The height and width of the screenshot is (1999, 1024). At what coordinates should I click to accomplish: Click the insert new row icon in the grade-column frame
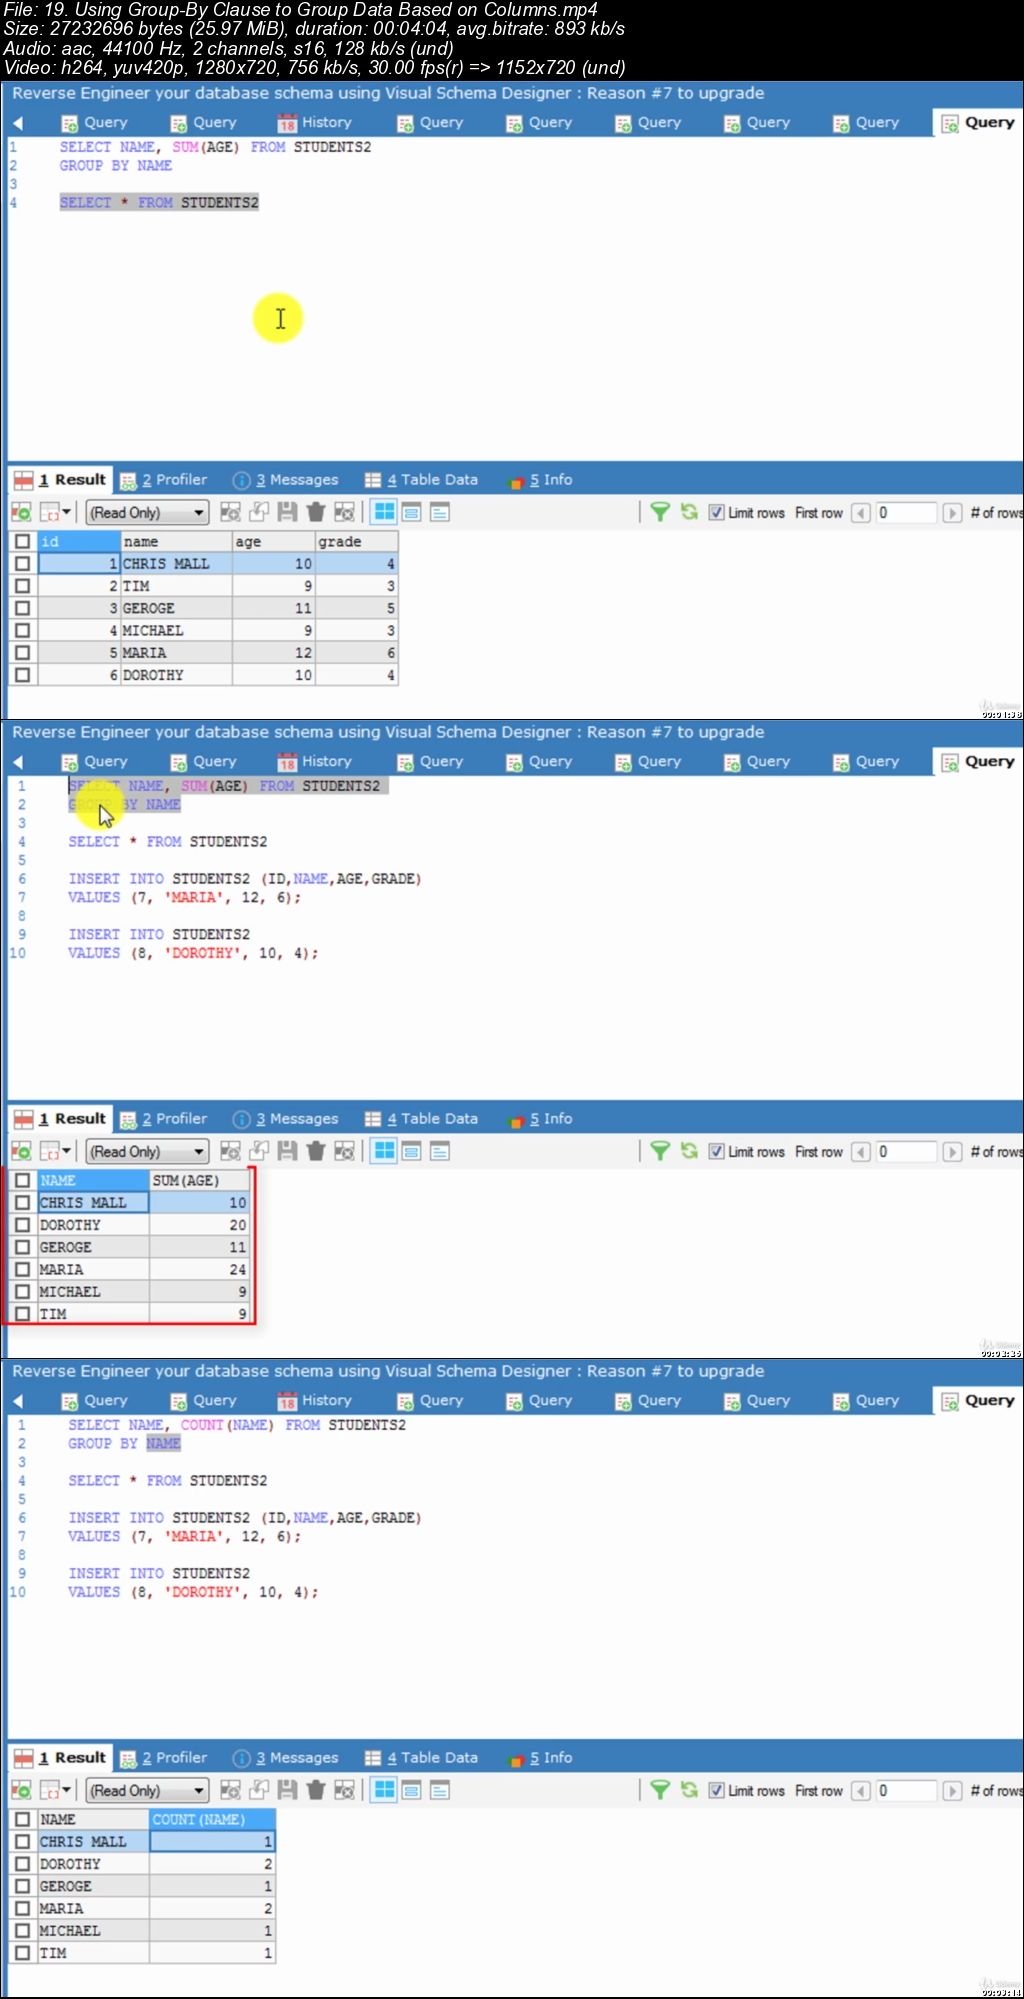pyautogui.click(x=230, y=512)
